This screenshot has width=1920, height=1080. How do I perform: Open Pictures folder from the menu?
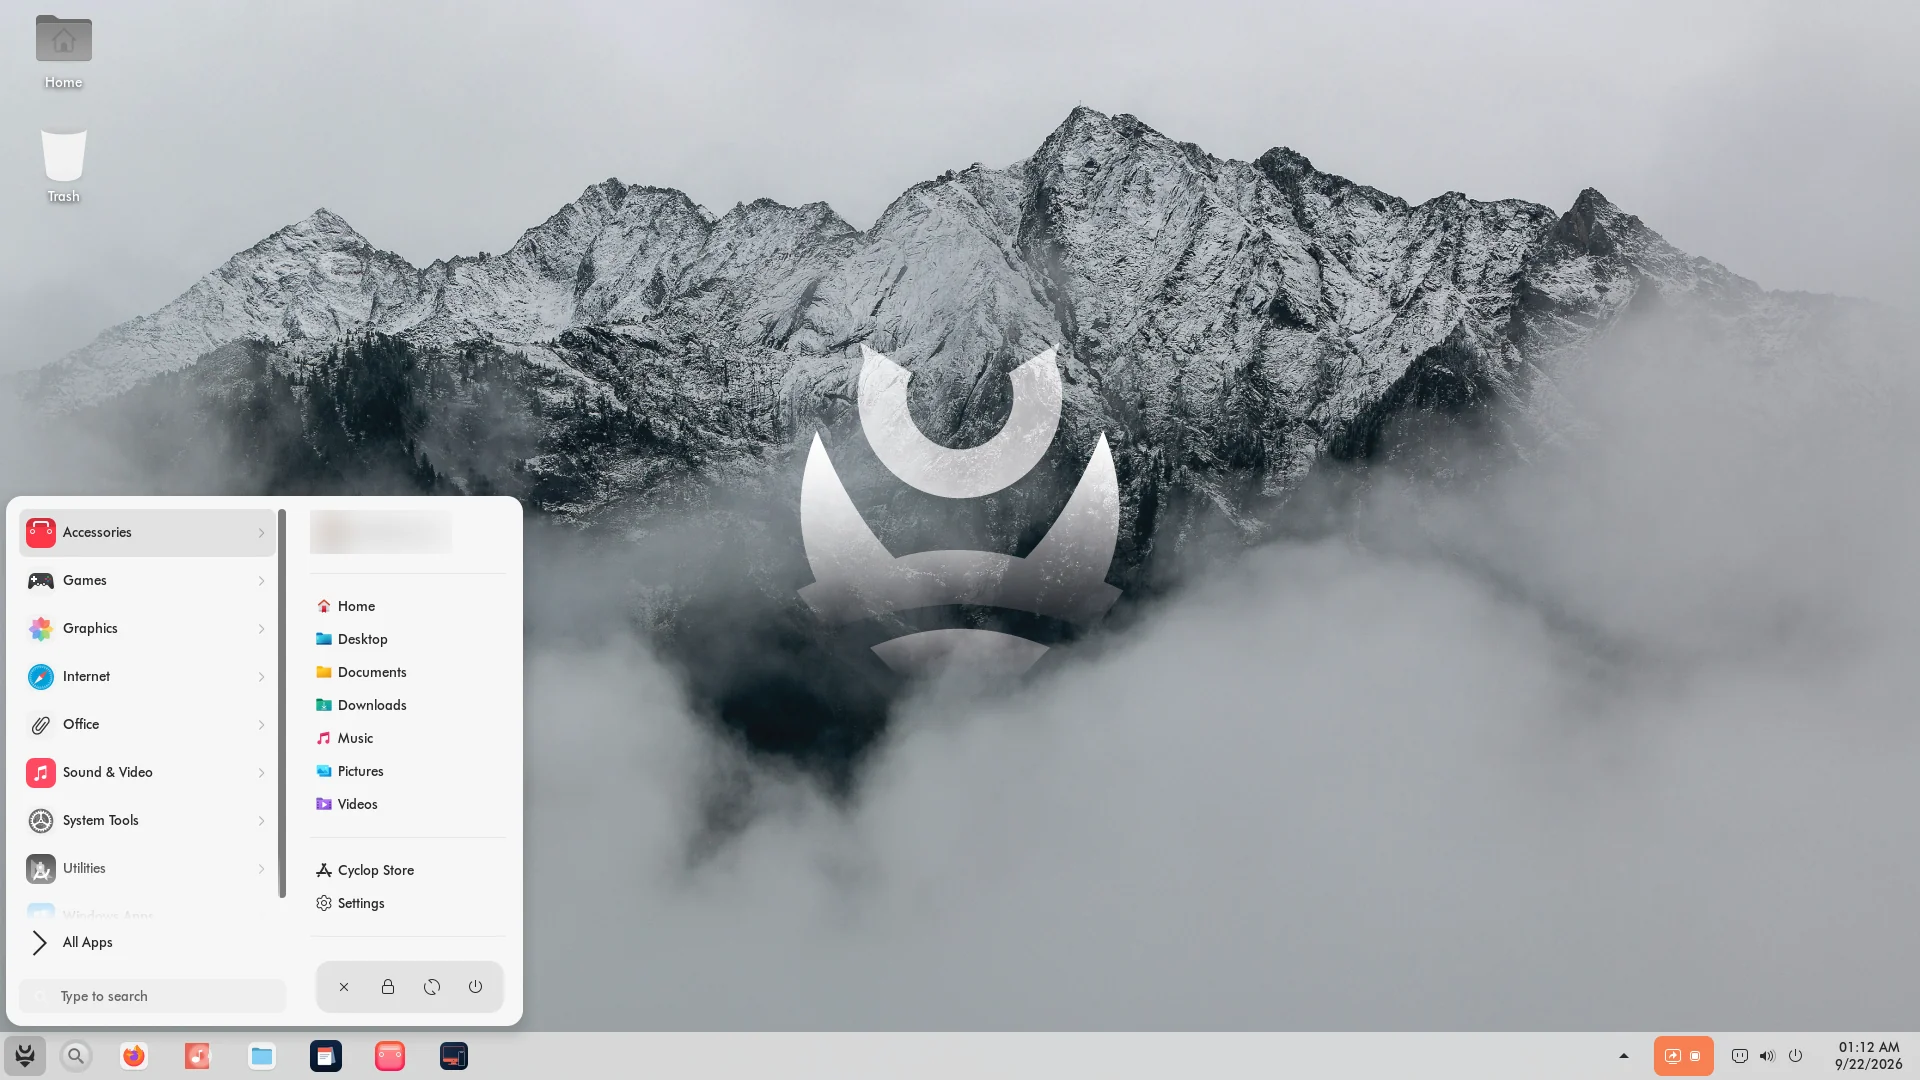[x=350, y=771]
